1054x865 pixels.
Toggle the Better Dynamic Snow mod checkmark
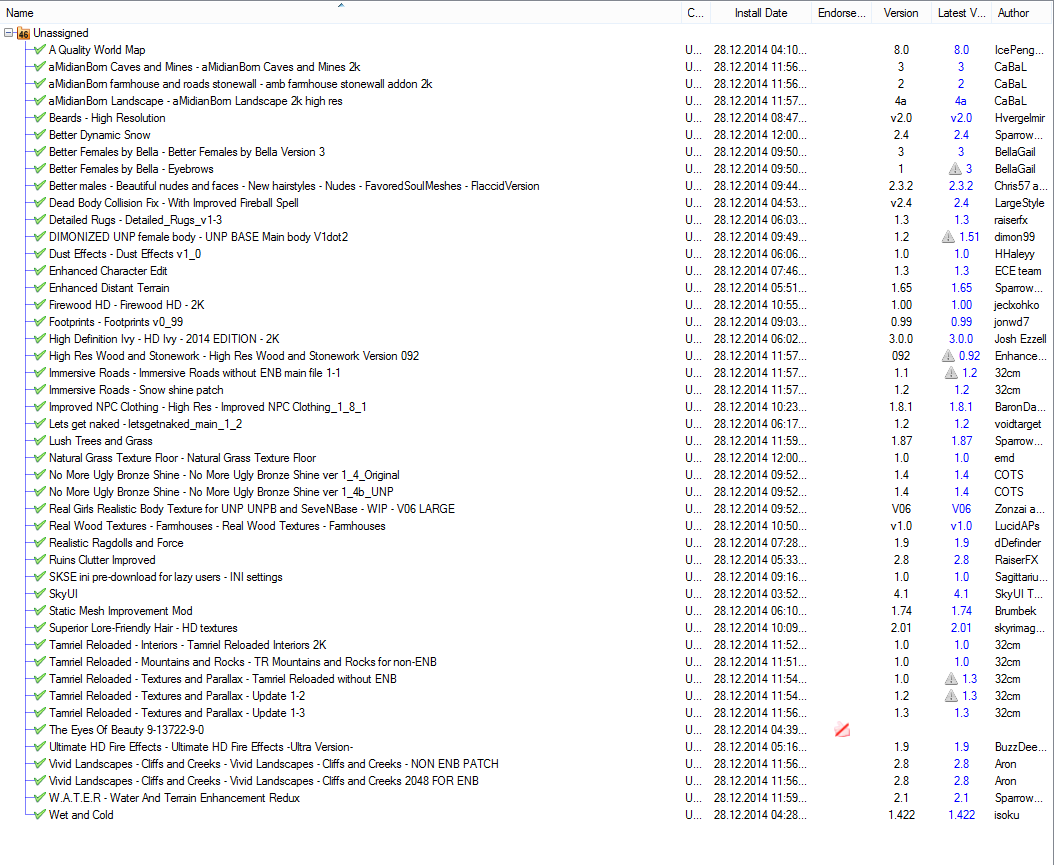click(x=40, y=134)
